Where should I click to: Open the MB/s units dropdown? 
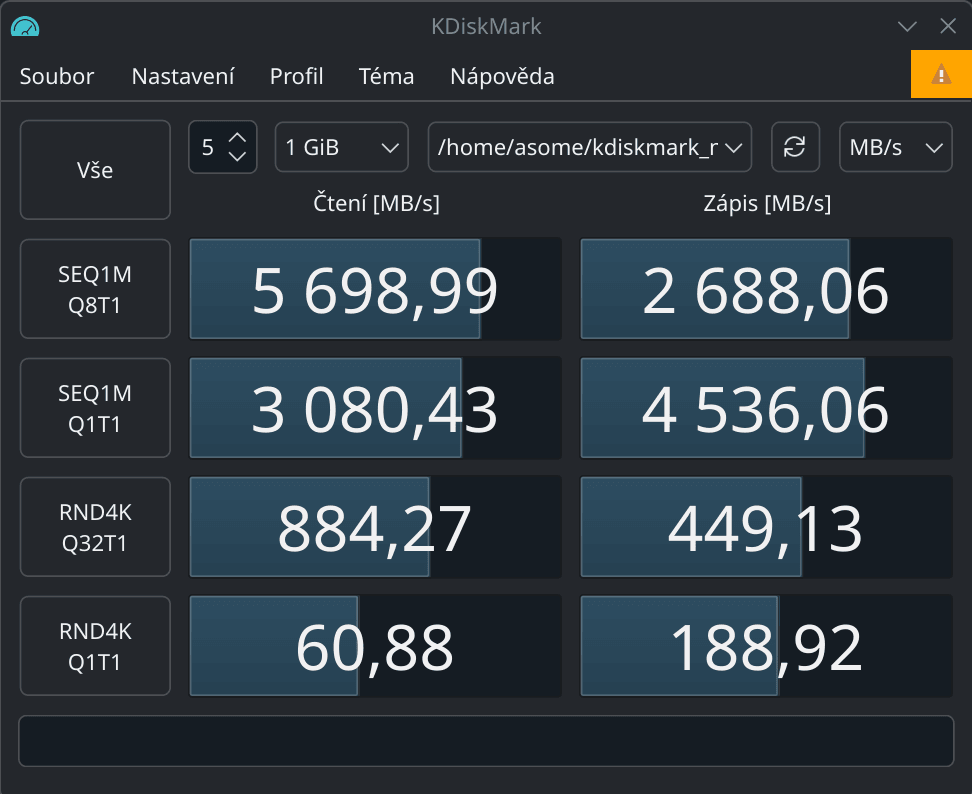pyautogui.click(x=896, y=147)
